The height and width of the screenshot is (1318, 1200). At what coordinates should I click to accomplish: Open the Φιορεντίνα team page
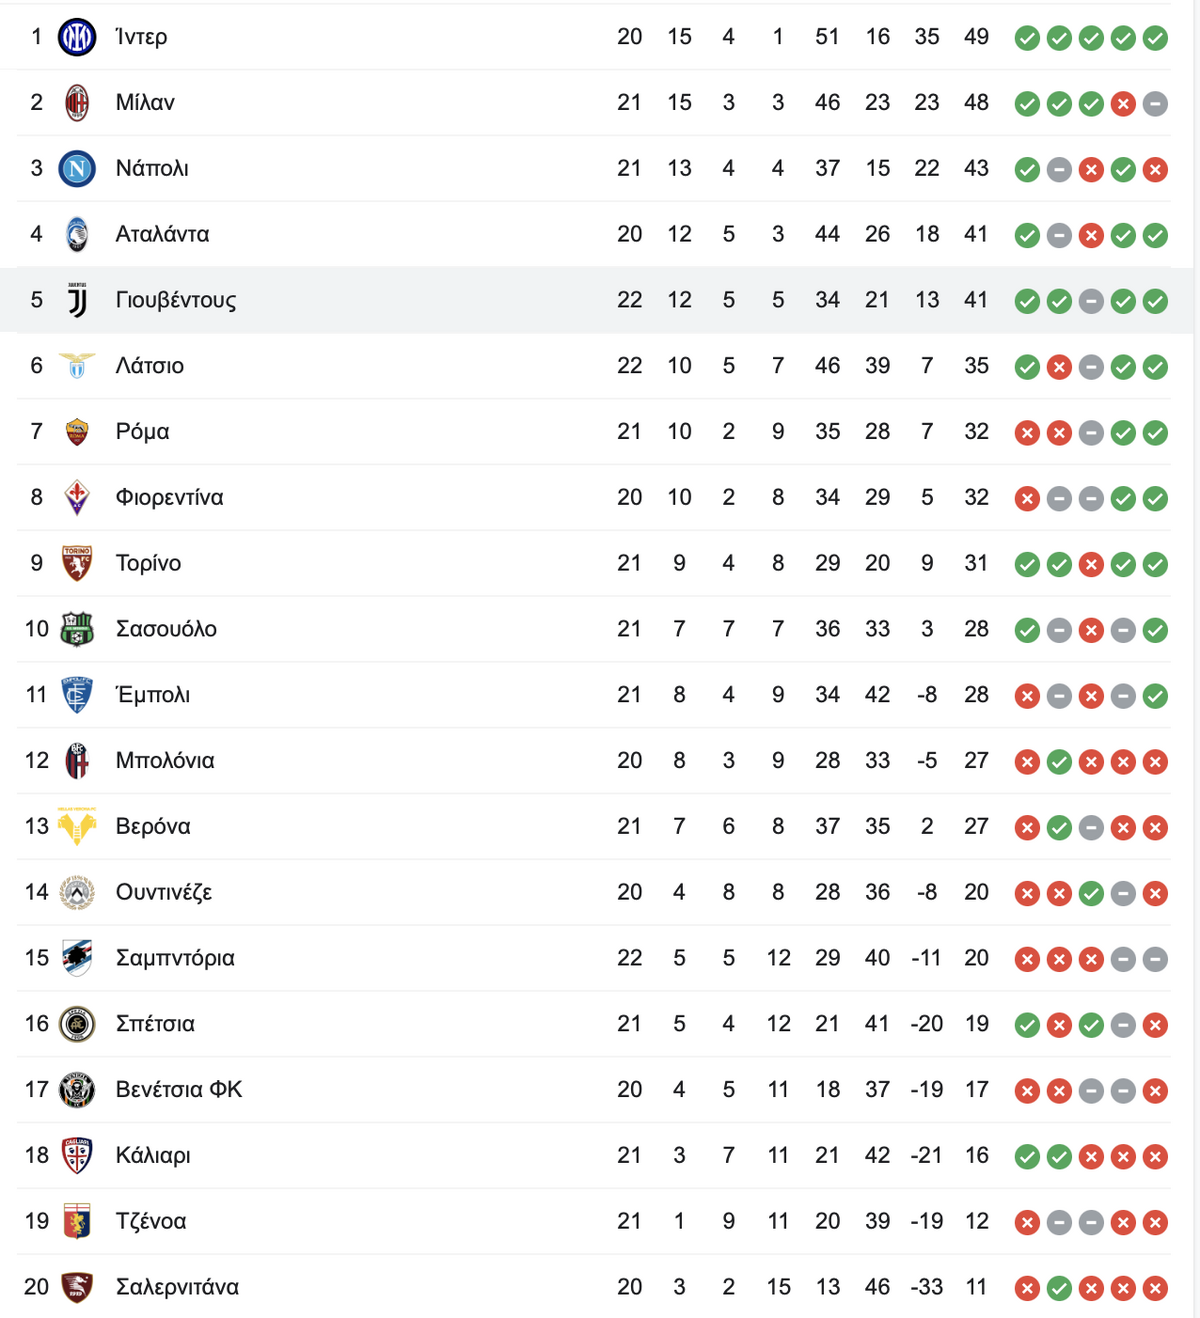click(x=170, y=497)
